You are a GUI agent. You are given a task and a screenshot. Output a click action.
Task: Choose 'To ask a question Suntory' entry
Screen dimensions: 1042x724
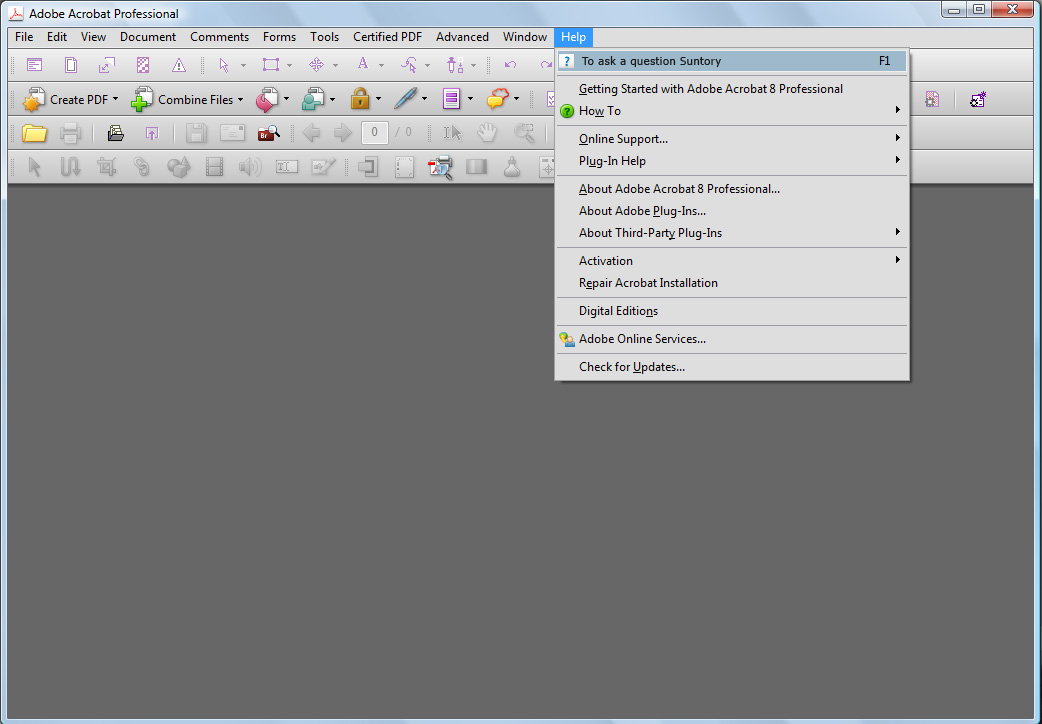(732, 61)
